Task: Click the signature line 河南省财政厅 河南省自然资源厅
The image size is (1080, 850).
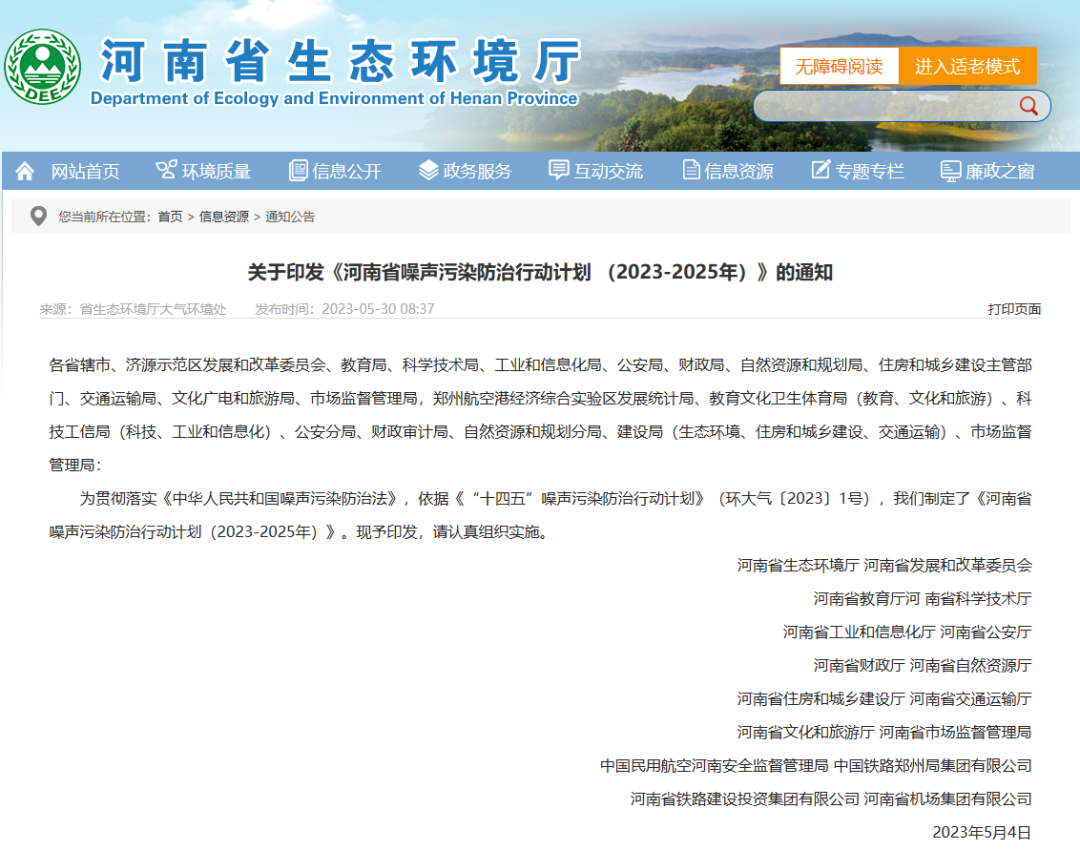Action: point(922,665)
